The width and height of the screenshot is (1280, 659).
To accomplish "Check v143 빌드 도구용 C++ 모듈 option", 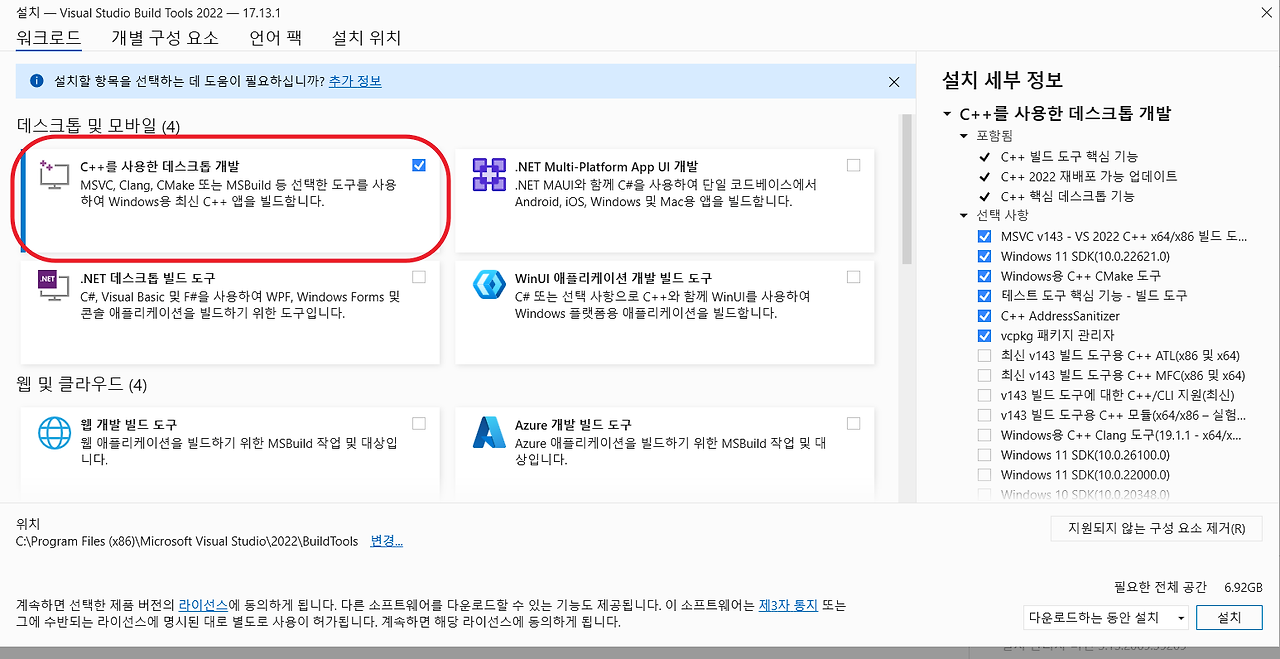I will click(984, 415).
